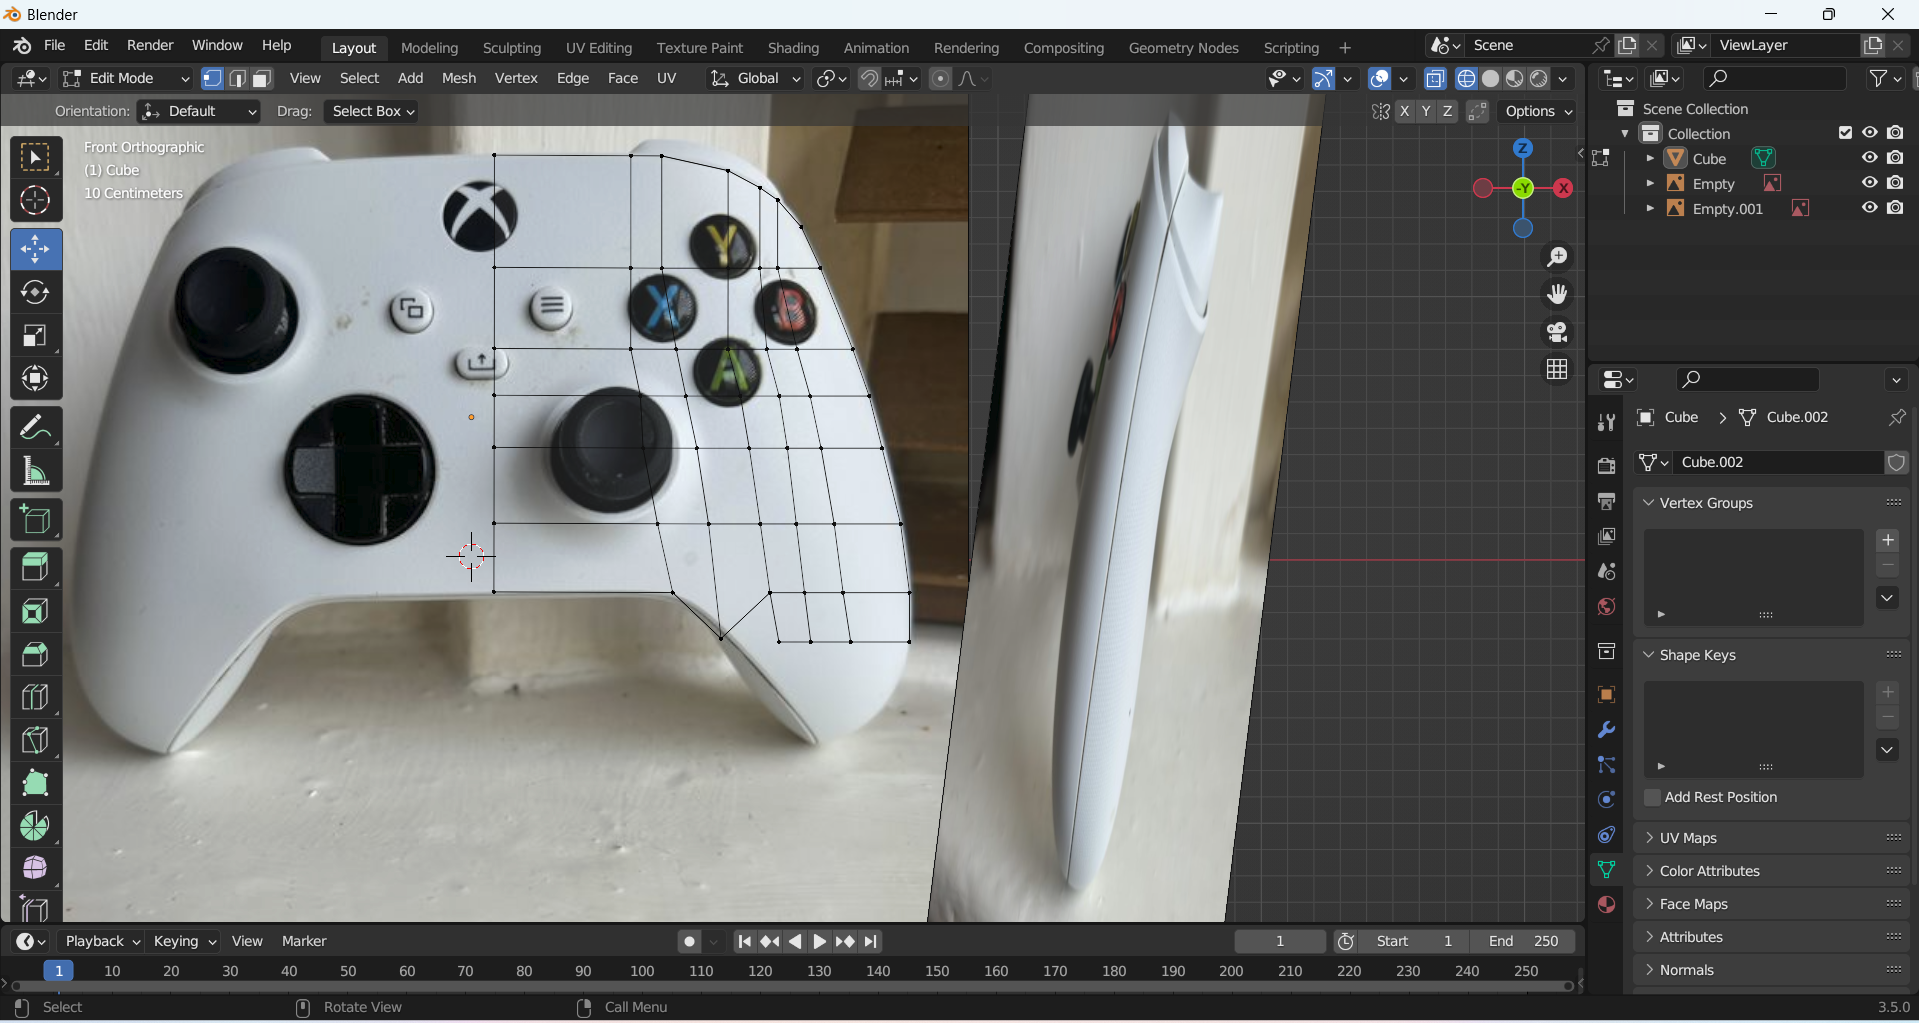Image resolution: width=1919 pixels, height=1023 pixels.
Task: Click the Toggle camera view icon
Action: click(x=1557, y=332)
